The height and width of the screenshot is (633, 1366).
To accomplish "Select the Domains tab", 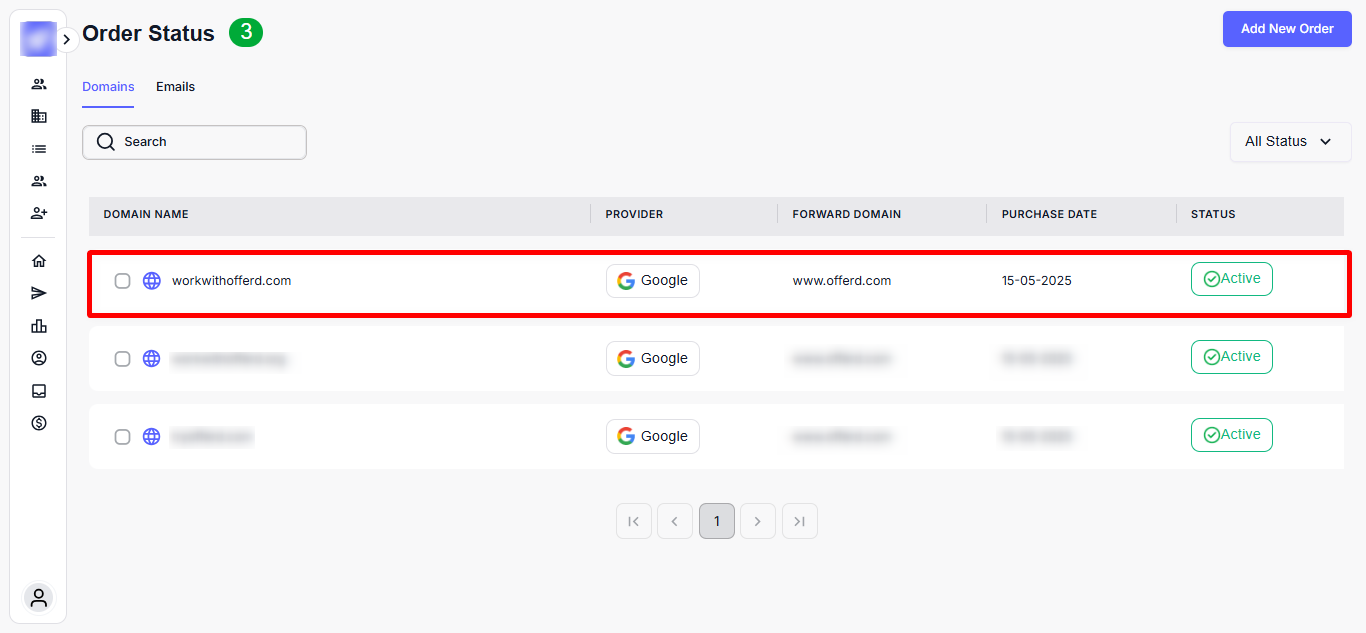I will (108, 87).
